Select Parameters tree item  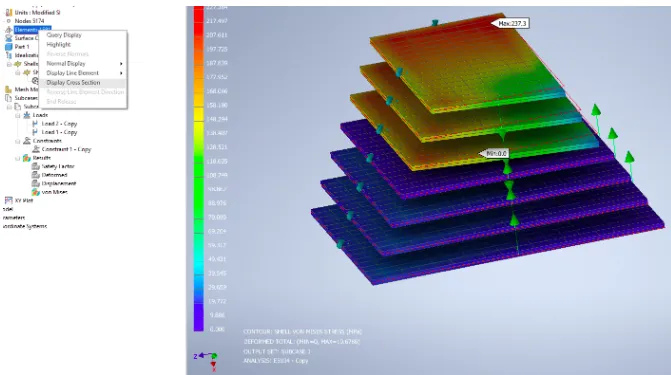click(13, 217)
